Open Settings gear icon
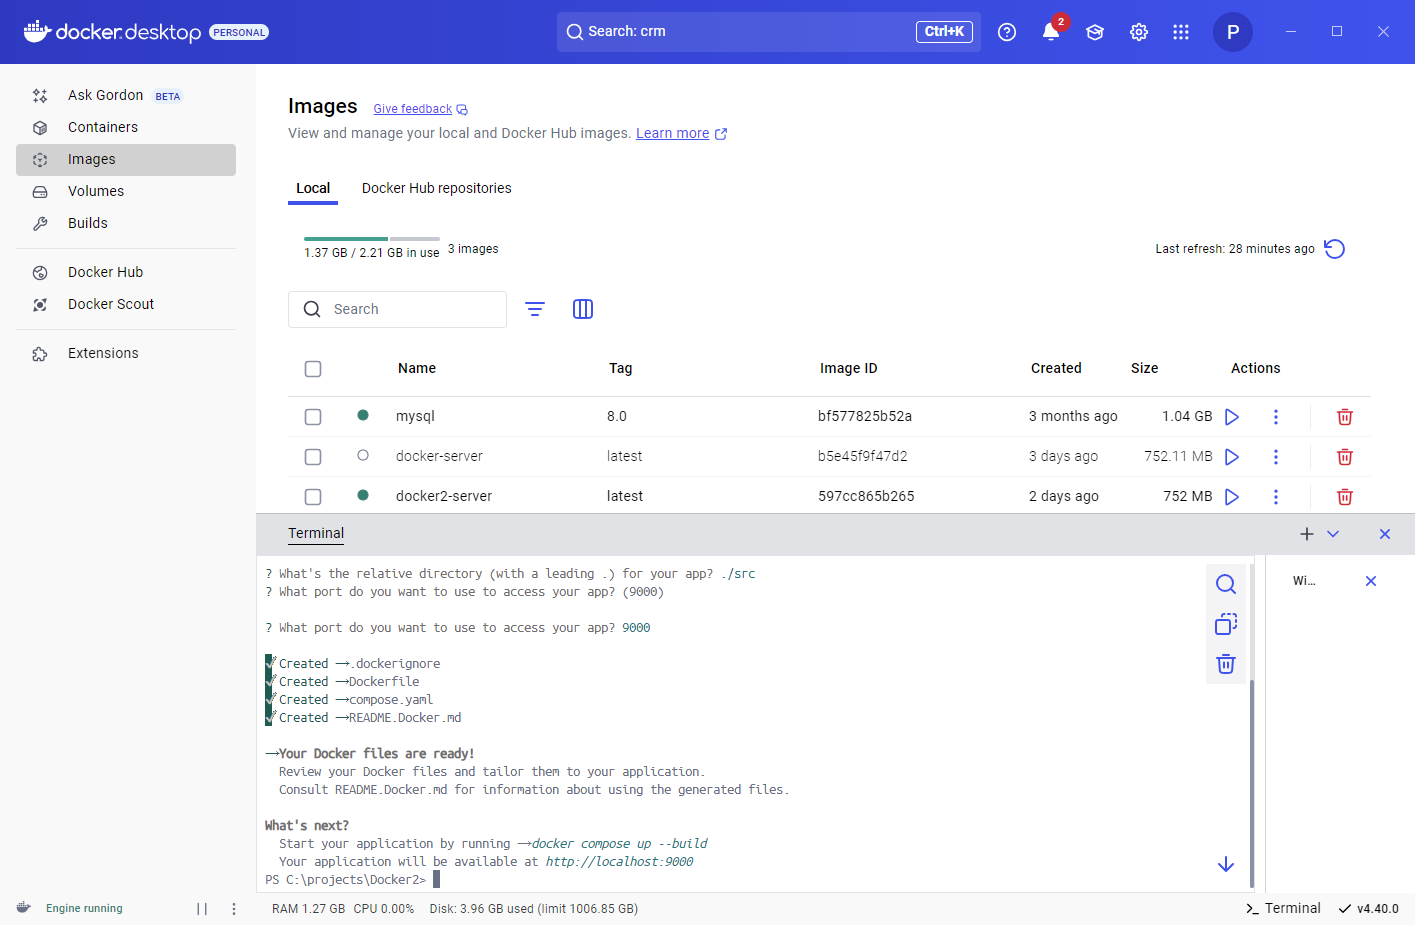 pos(1139,32)
